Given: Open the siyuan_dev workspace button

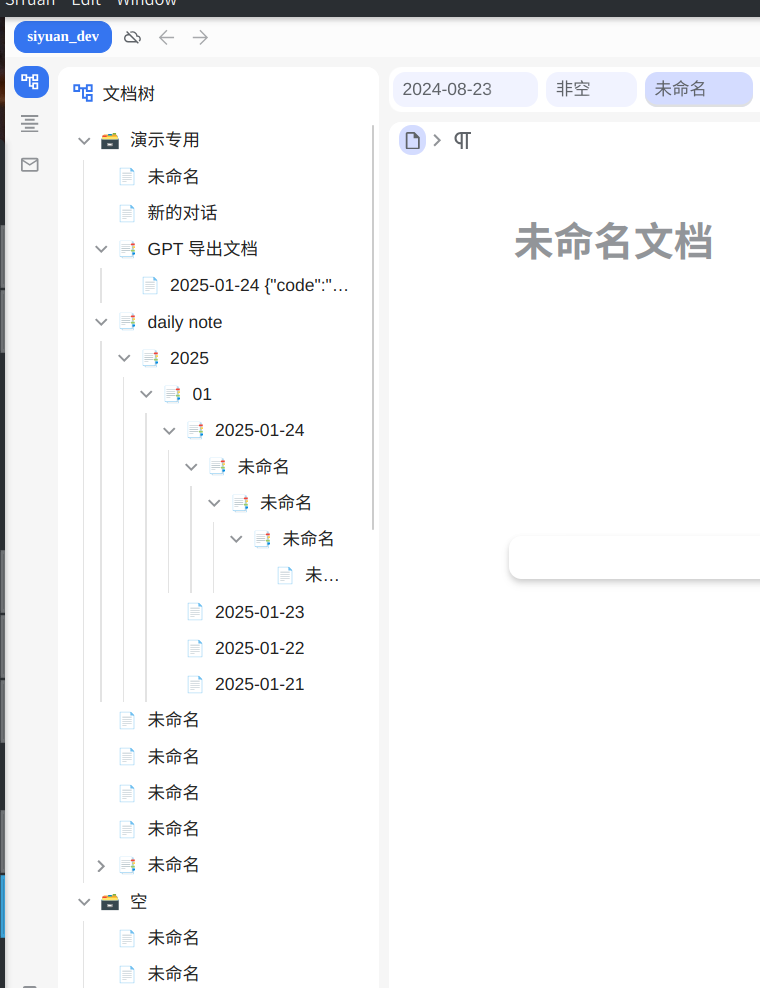Looking at the screenshot, I should point(63,37).
